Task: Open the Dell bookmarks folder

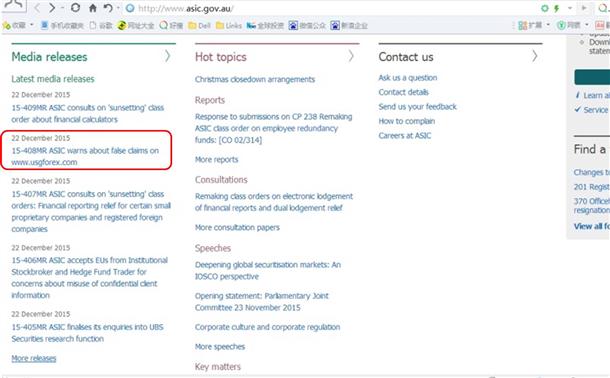Action: pos(199,26)
